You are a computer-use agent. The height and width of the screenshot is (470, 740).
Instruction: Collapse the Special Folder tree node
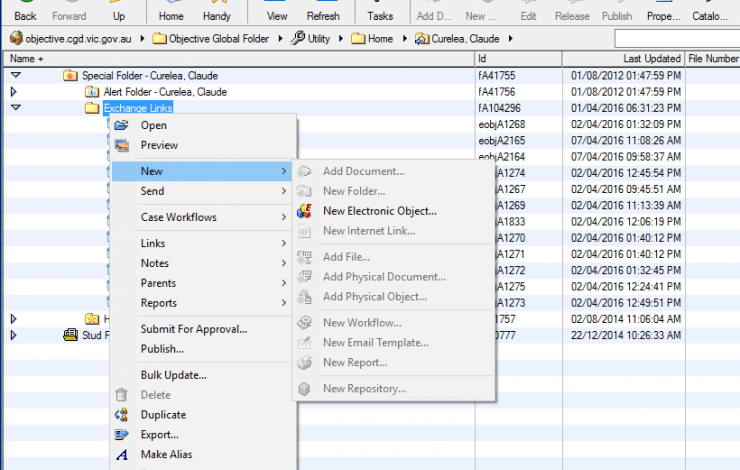point(14,75)
